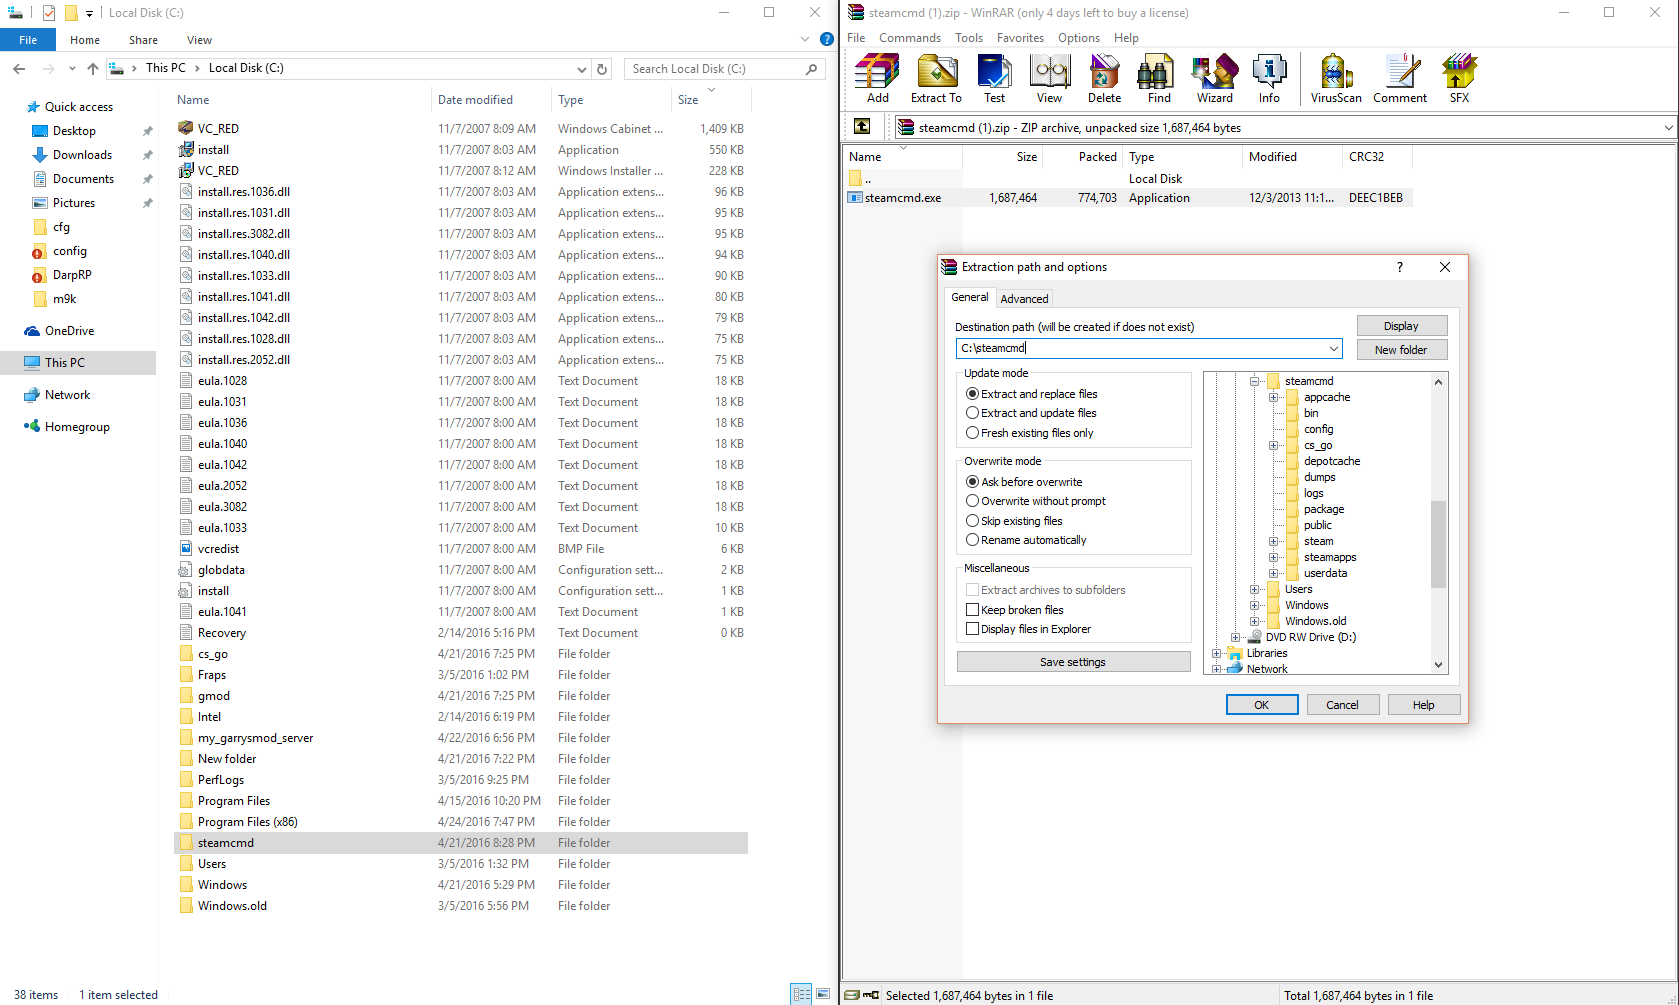Open the Share ribbon tab in Explorer
1679x1005 pixels.
143,40
